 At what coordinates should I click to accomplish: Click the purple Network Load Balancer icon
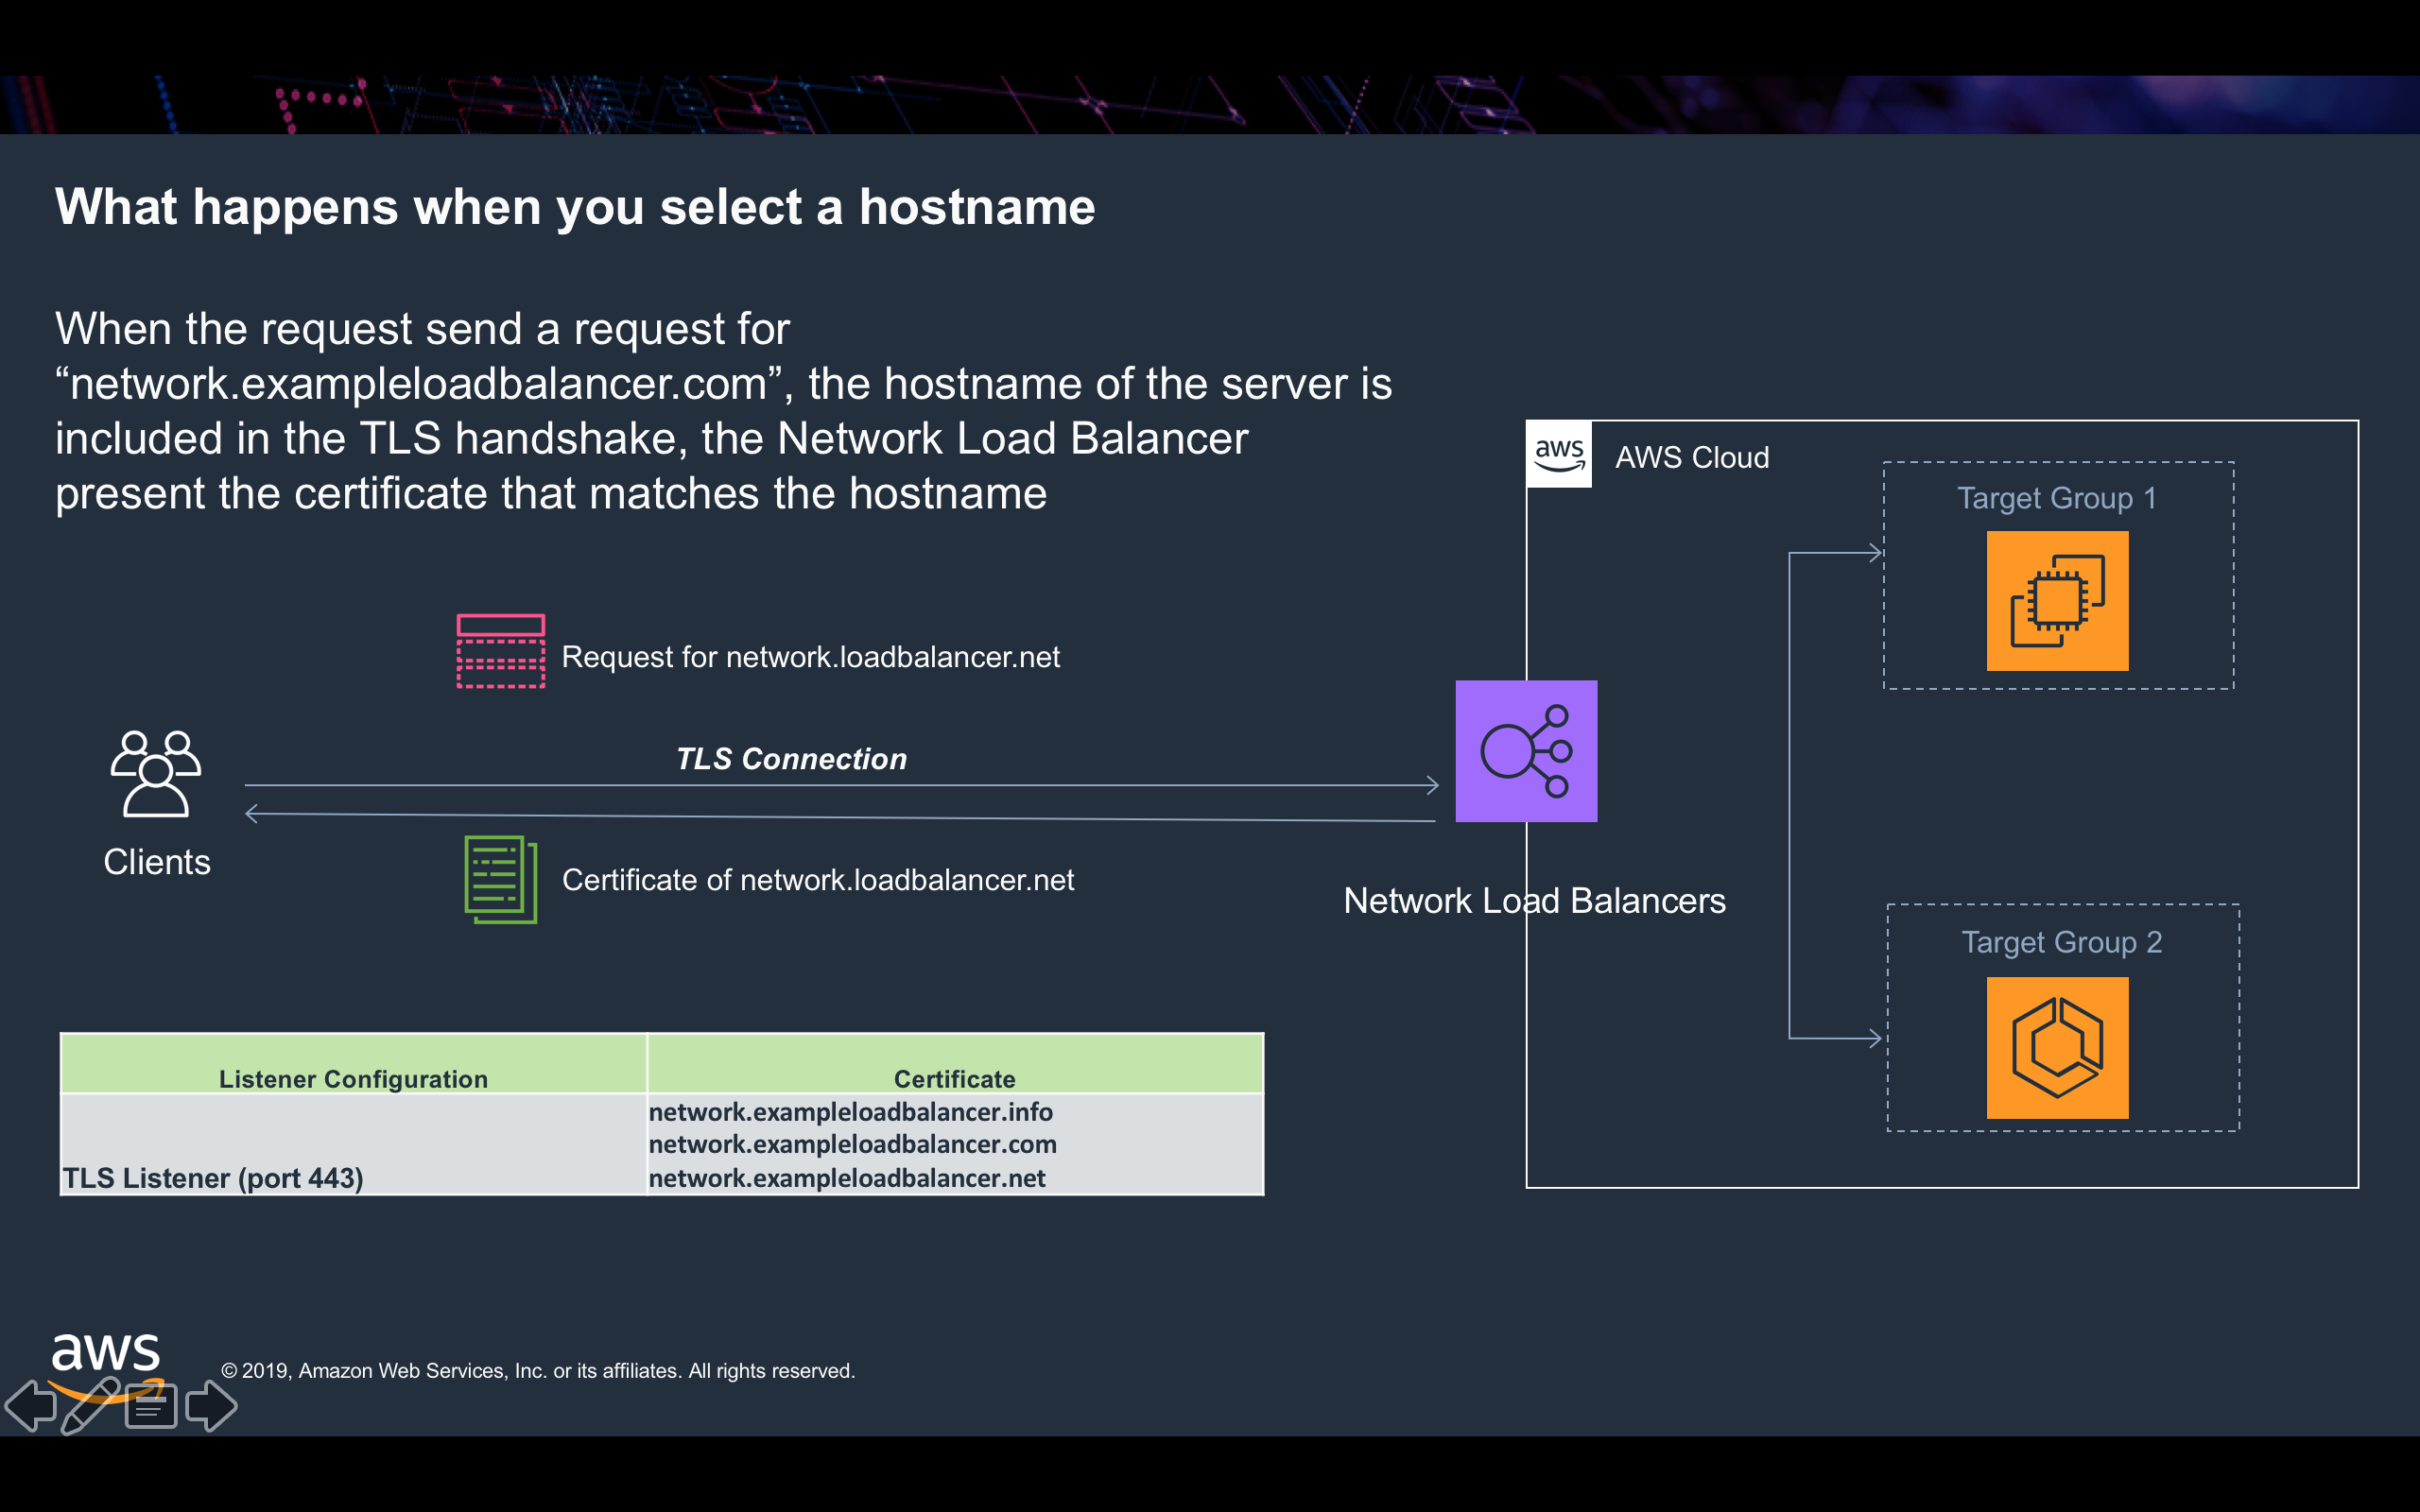click(x=1525, y=751)
